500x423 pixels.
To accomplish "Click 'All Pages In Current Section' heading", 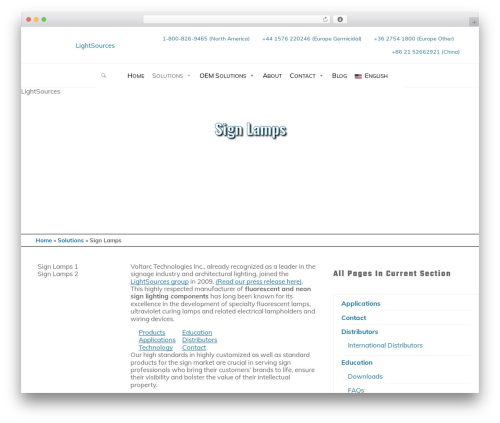I will [x=392, y=273].
